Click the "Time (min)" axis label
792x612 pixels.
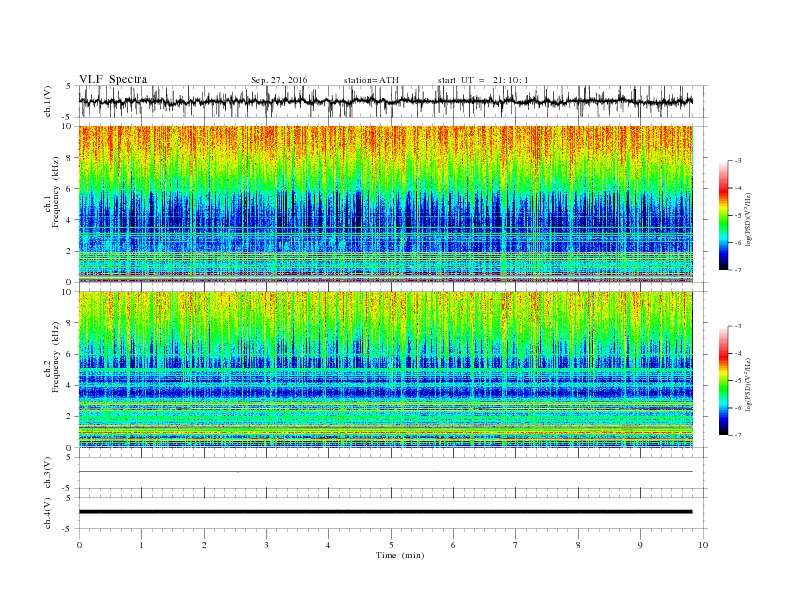pyautogui.click(x=400, y=555)
